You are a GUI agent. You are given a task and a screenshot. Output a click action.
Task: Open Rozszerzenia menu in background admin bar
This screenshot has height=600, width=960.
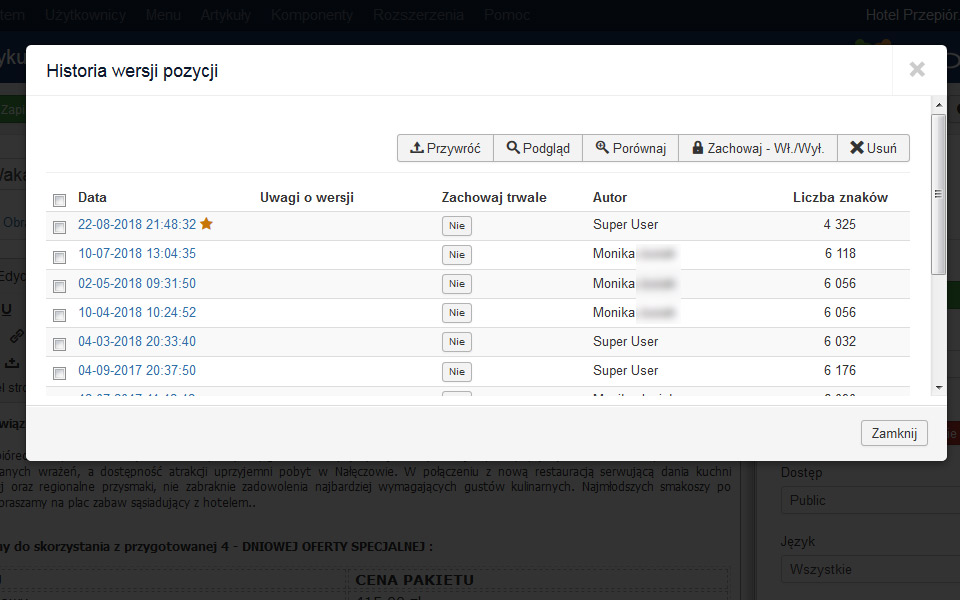point(418,15)
